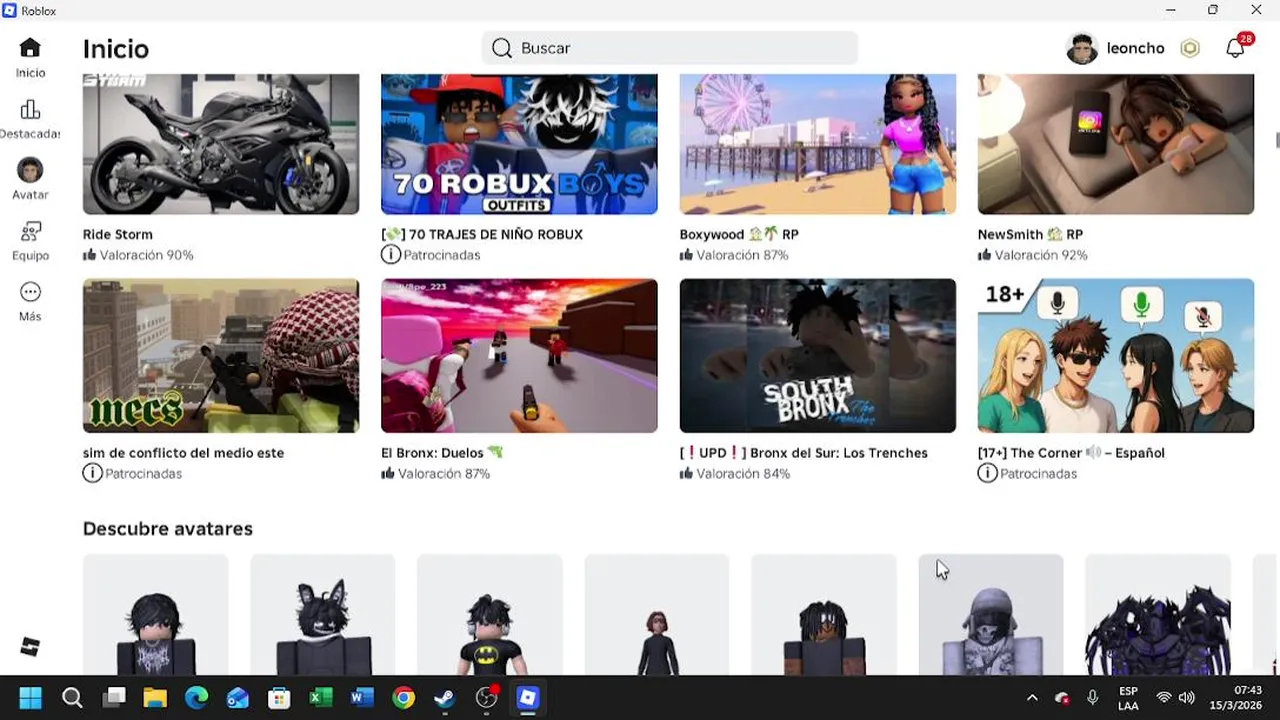The width and height of the screenshot is (1280, 720).
Task: Open the 18+ The Corner thumbnail
Action: [x=1116, y=356]
